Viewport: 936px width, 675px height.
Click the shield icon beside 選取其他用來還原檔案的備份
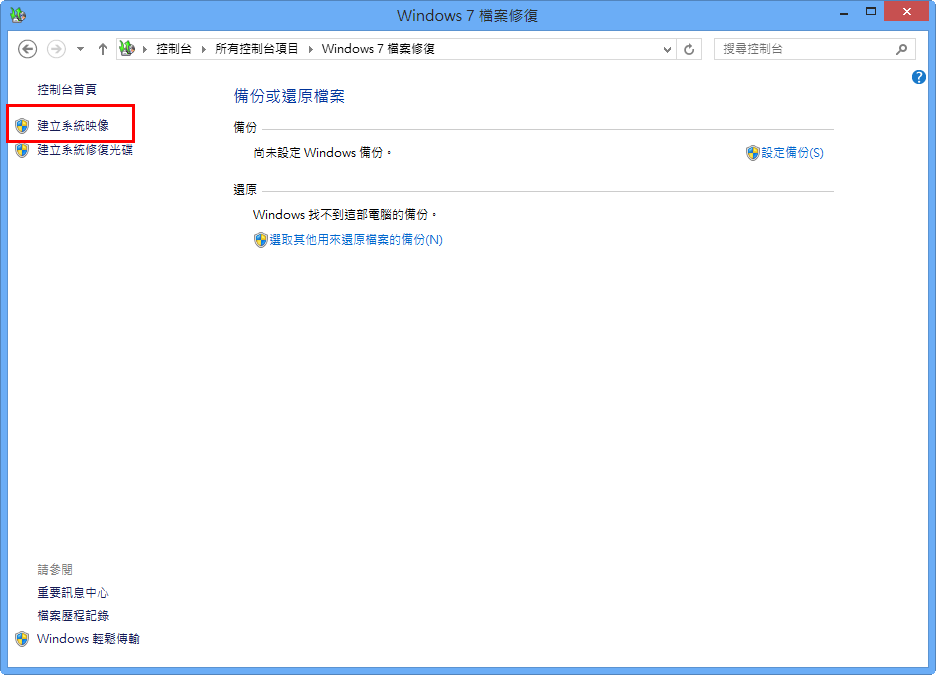click(260, 240)
